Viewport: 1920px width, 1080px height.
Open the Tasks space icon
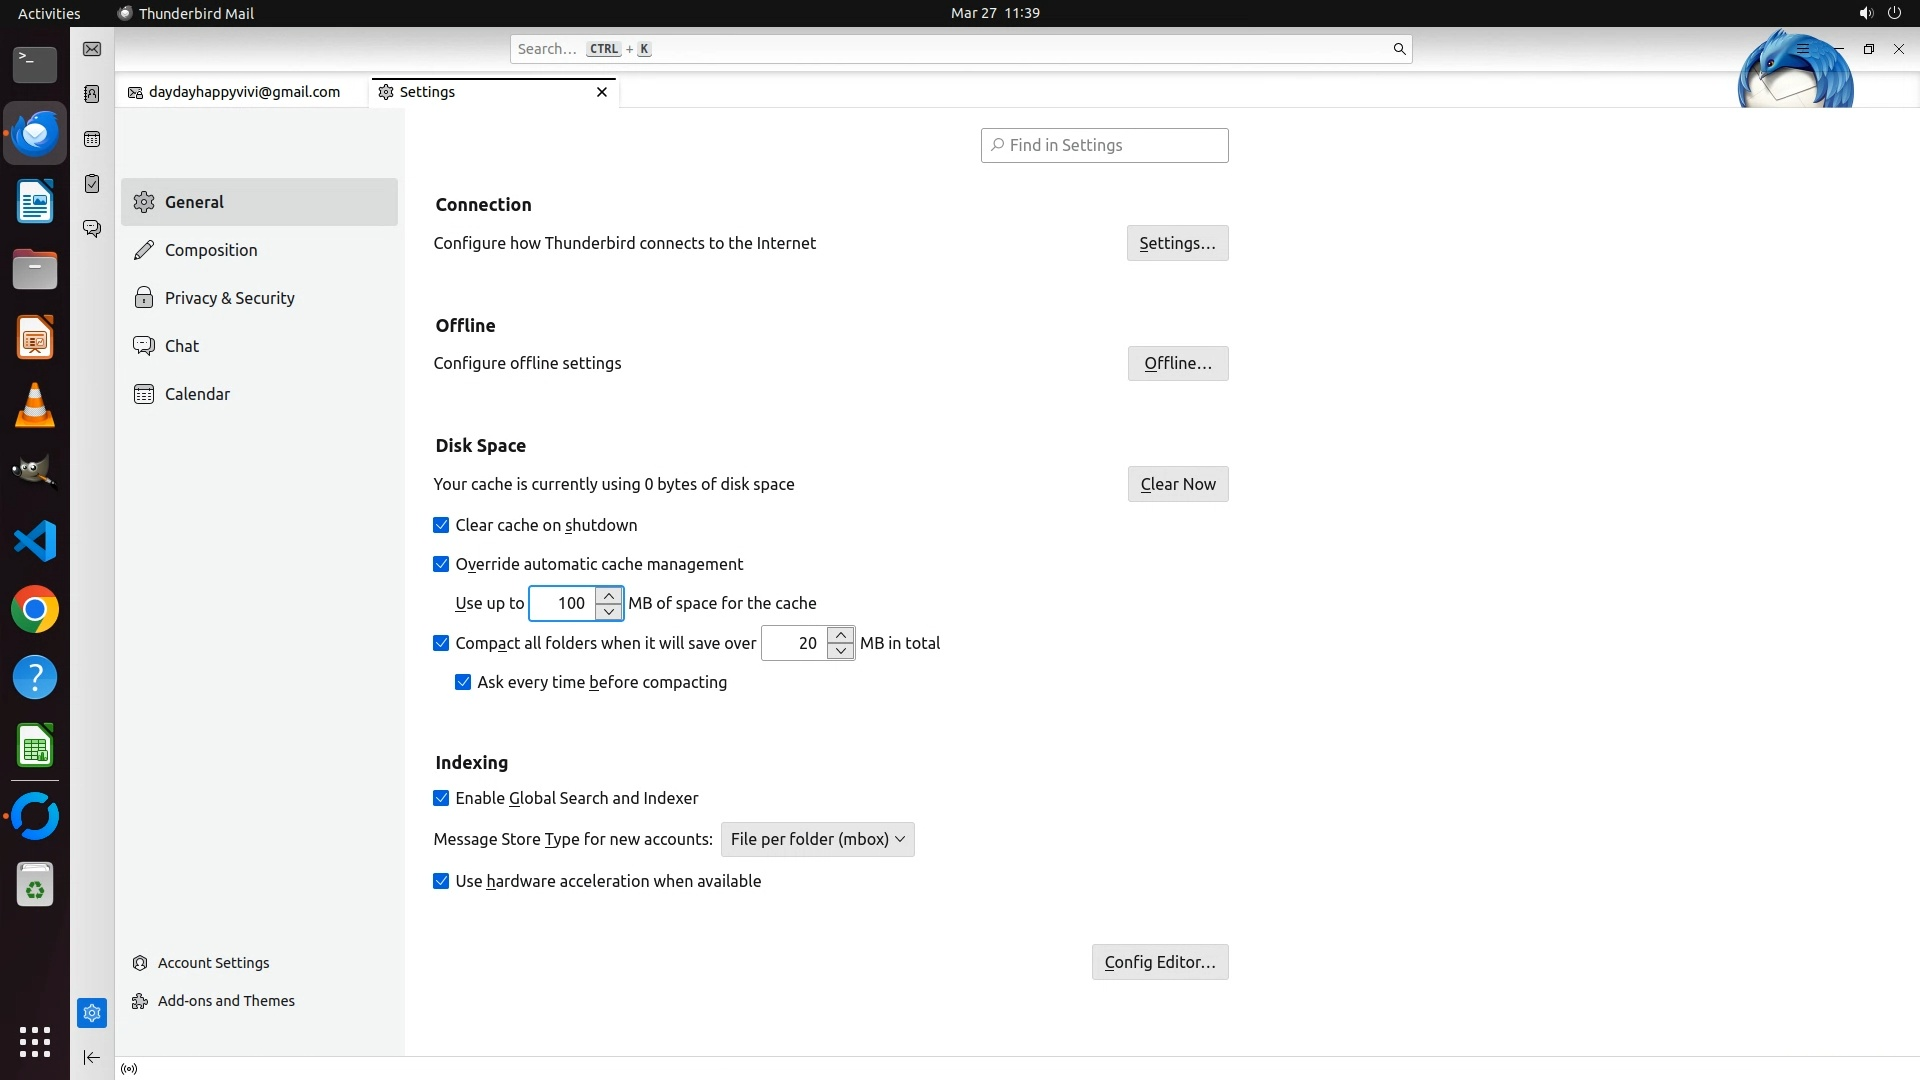[92, 184]
